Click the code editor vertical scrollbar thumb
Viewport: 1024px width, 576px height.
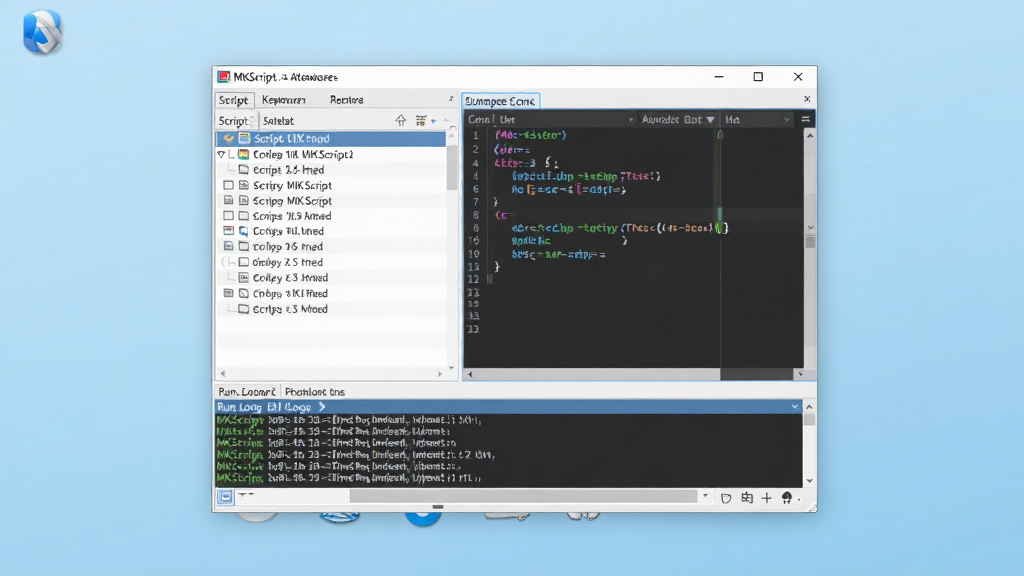coord(810,242)
